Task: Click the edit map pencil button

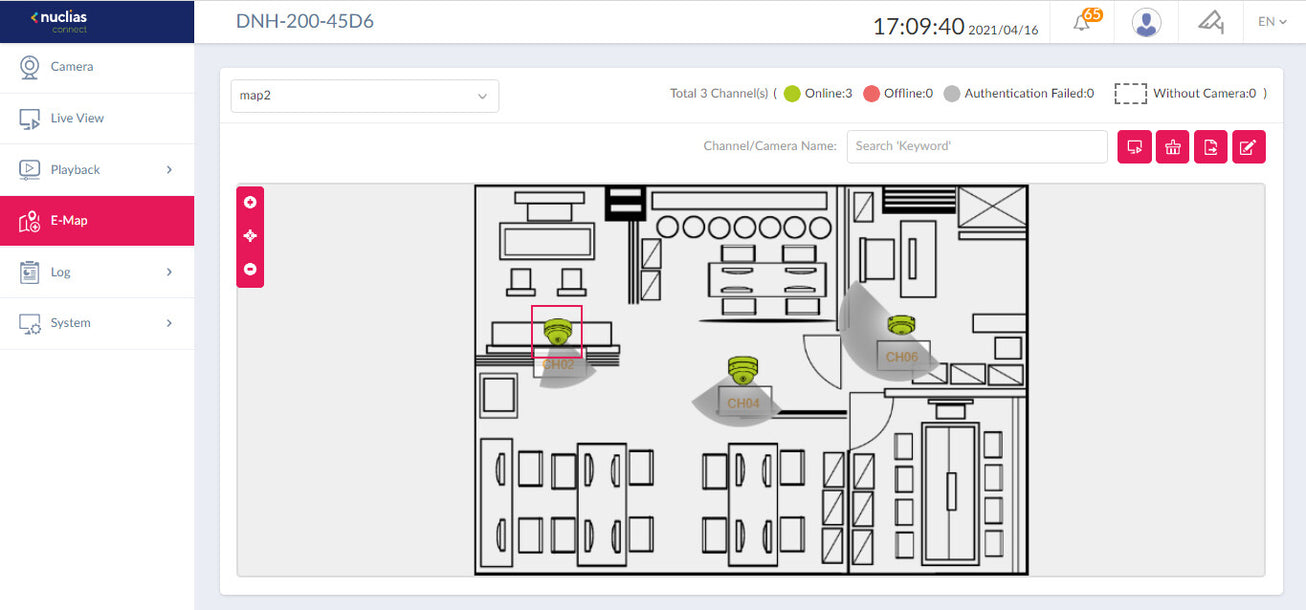Action: tap(1248, 147)
